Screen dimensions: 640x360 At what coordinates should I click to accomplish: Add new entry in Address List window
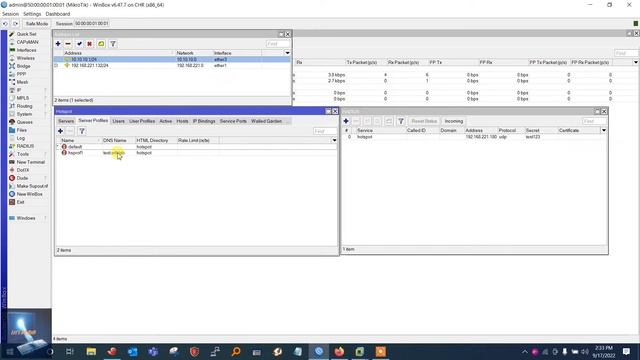(58, 44)
